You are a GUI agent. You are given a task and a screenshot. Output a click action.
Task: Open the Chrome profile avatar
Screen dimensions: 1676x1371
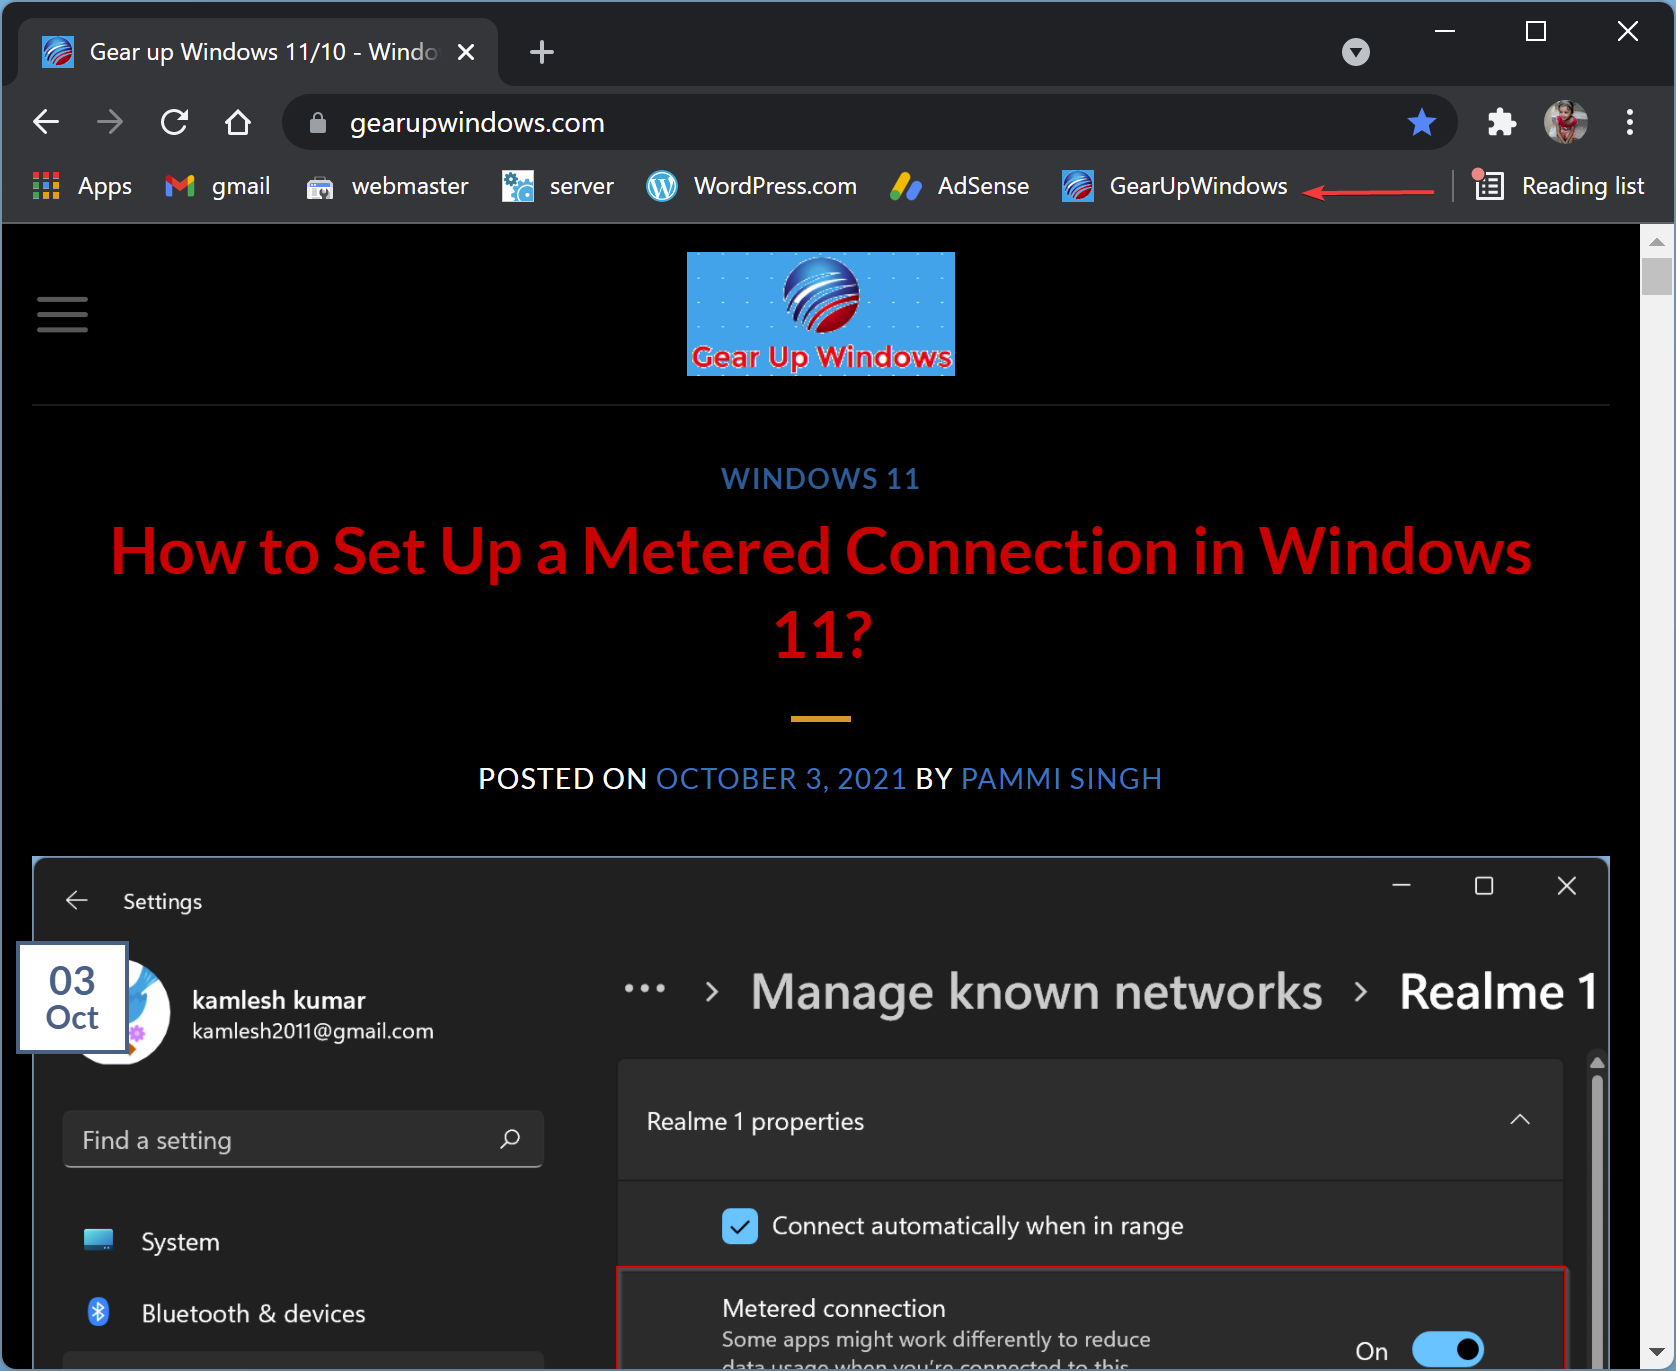pos(1566,123)
